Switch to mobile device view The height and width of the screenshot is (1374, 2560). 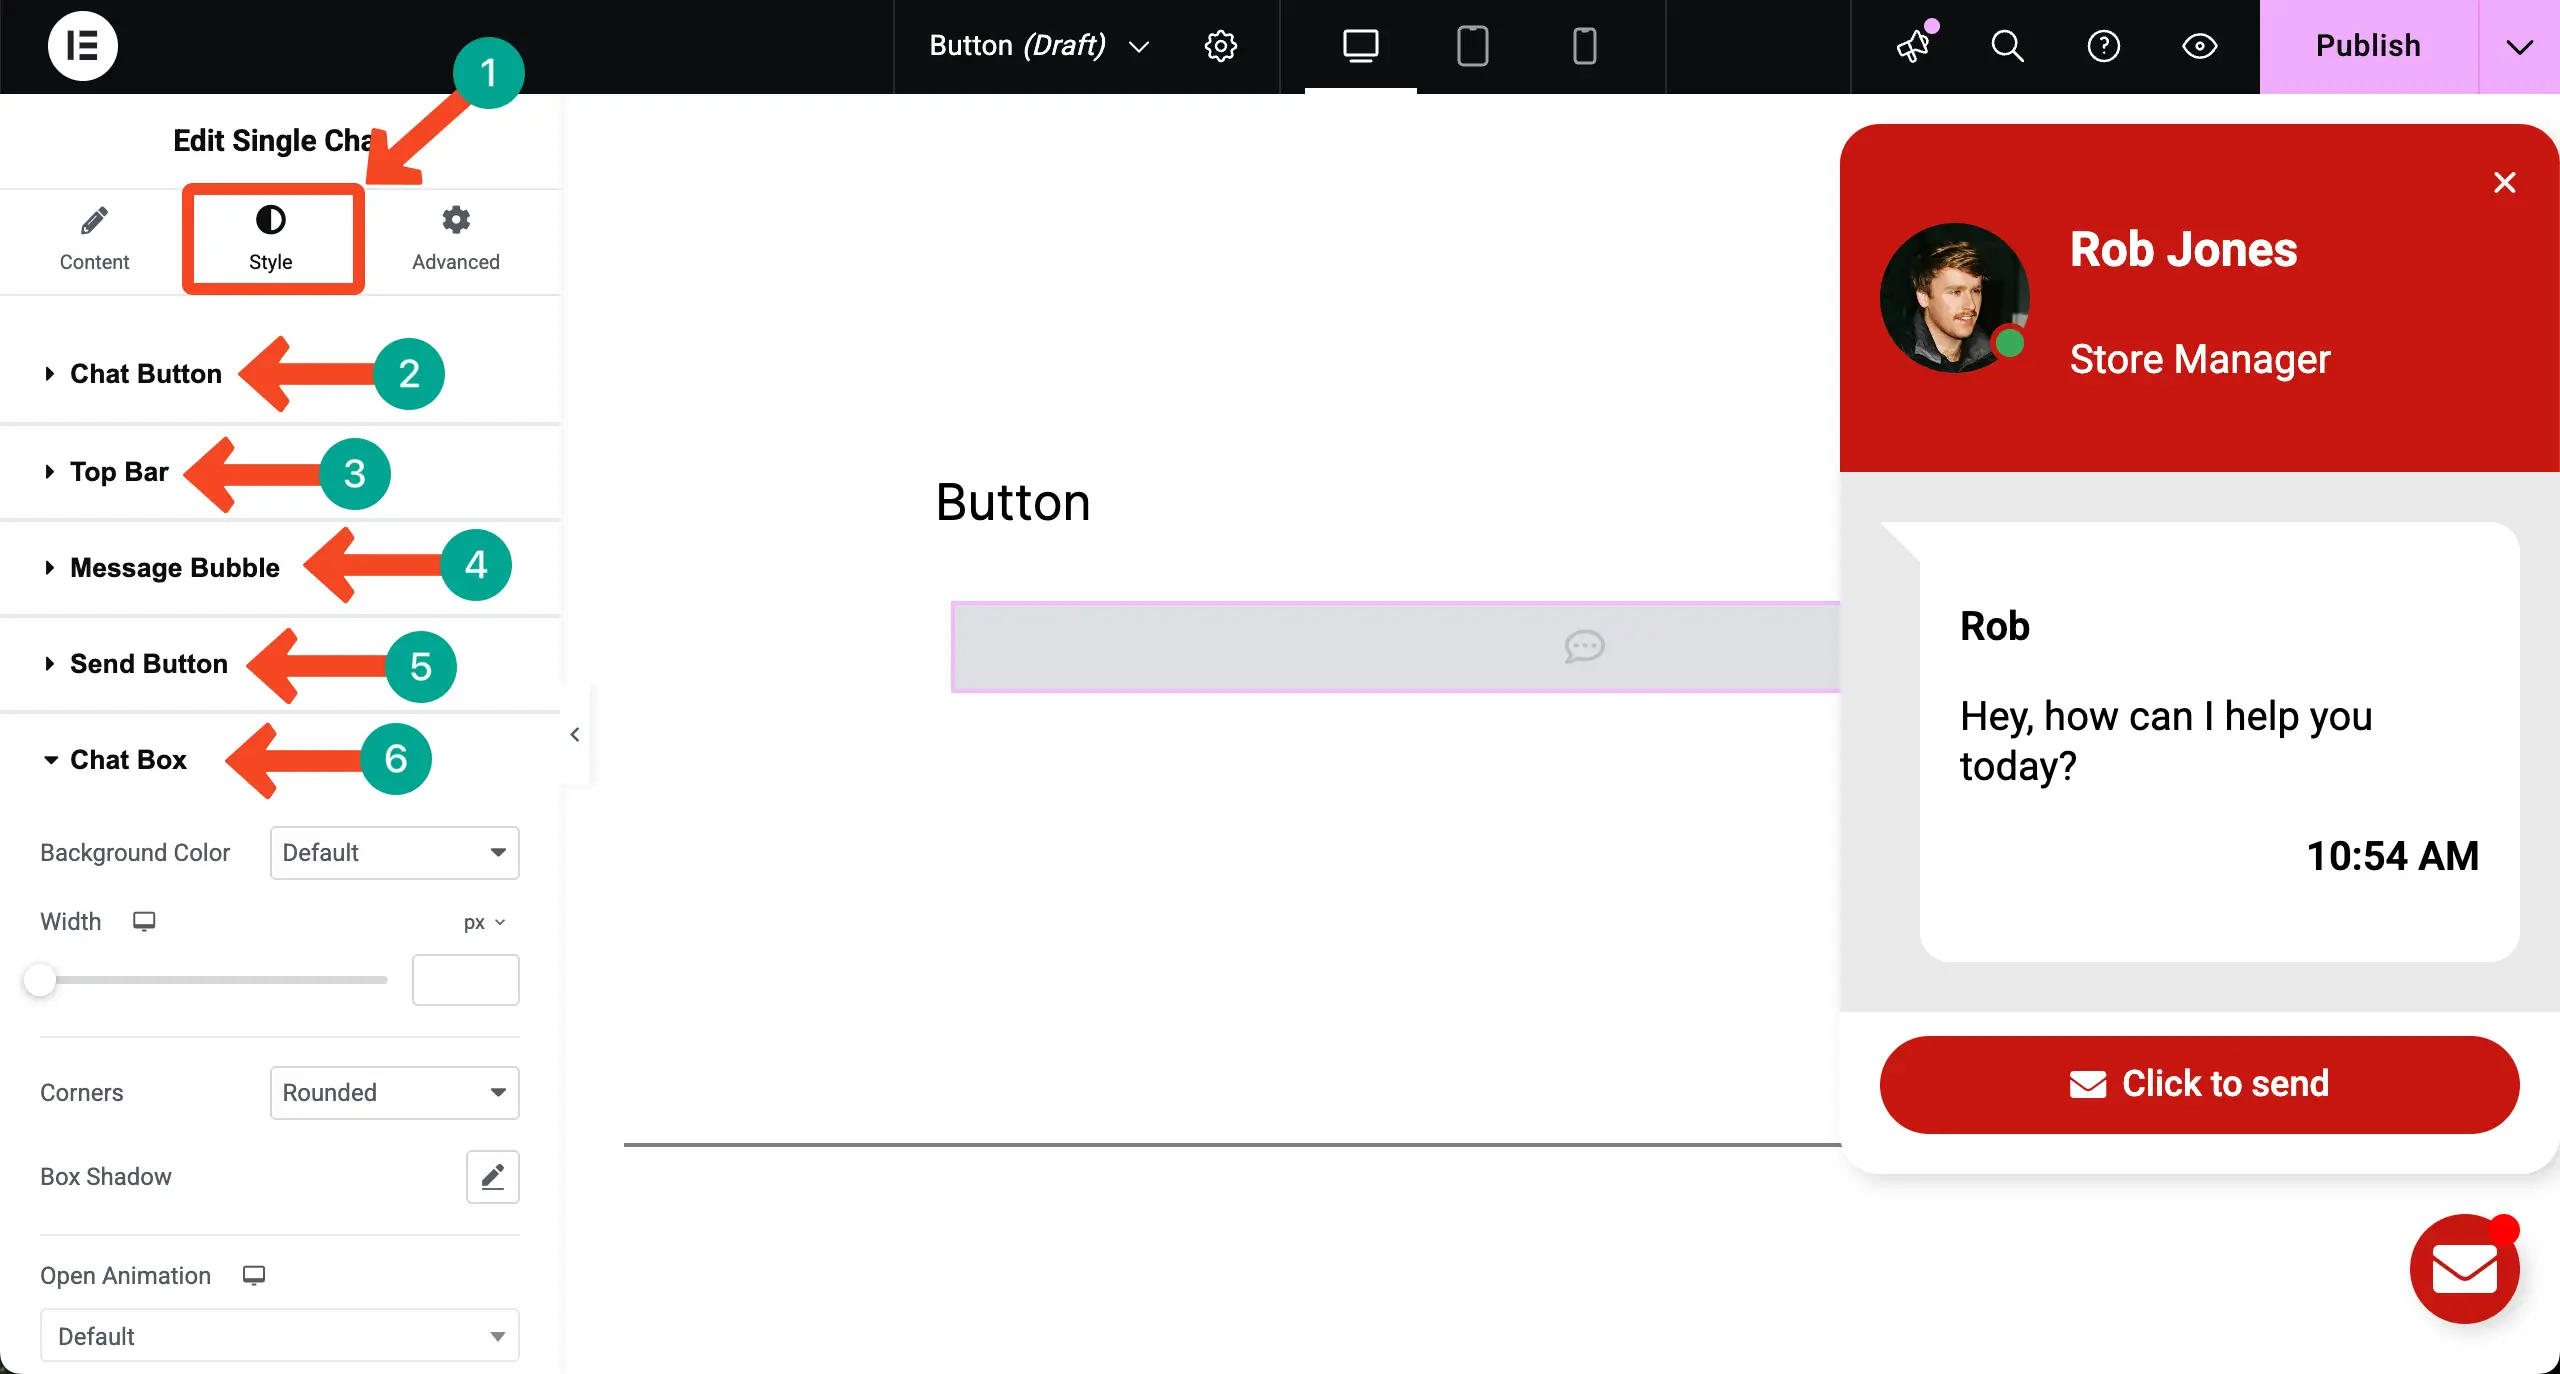tap(1584, 46)
